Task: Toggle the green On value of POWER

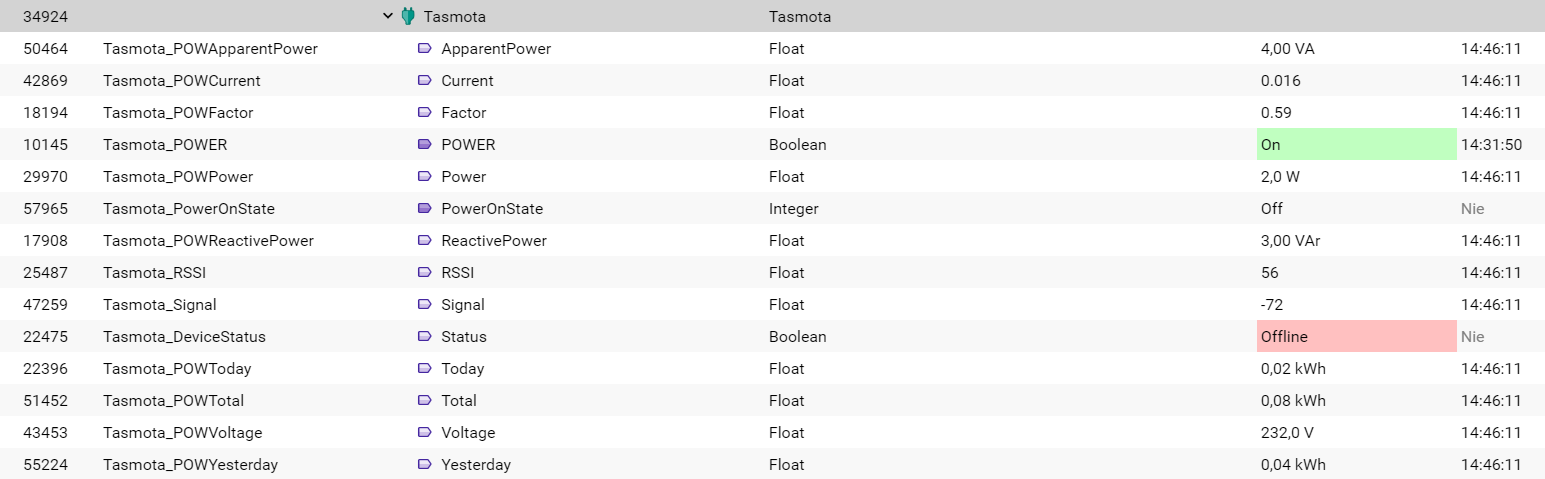Action: [1356, 144]
